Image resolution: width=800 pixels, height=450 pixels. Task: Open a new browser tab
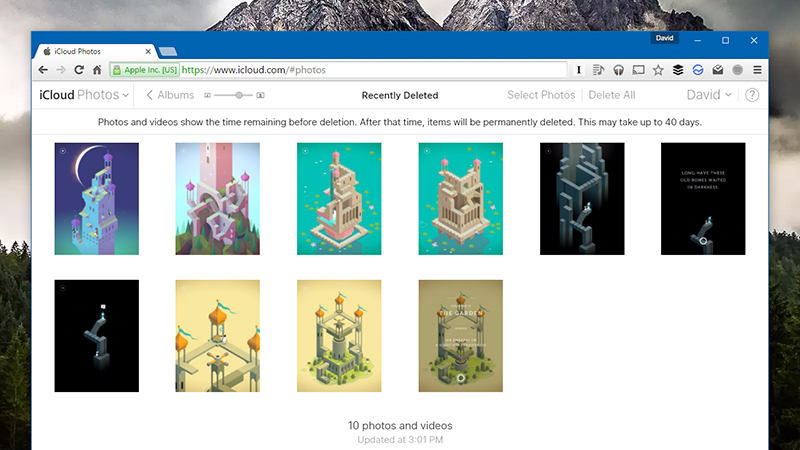[167, 52]
